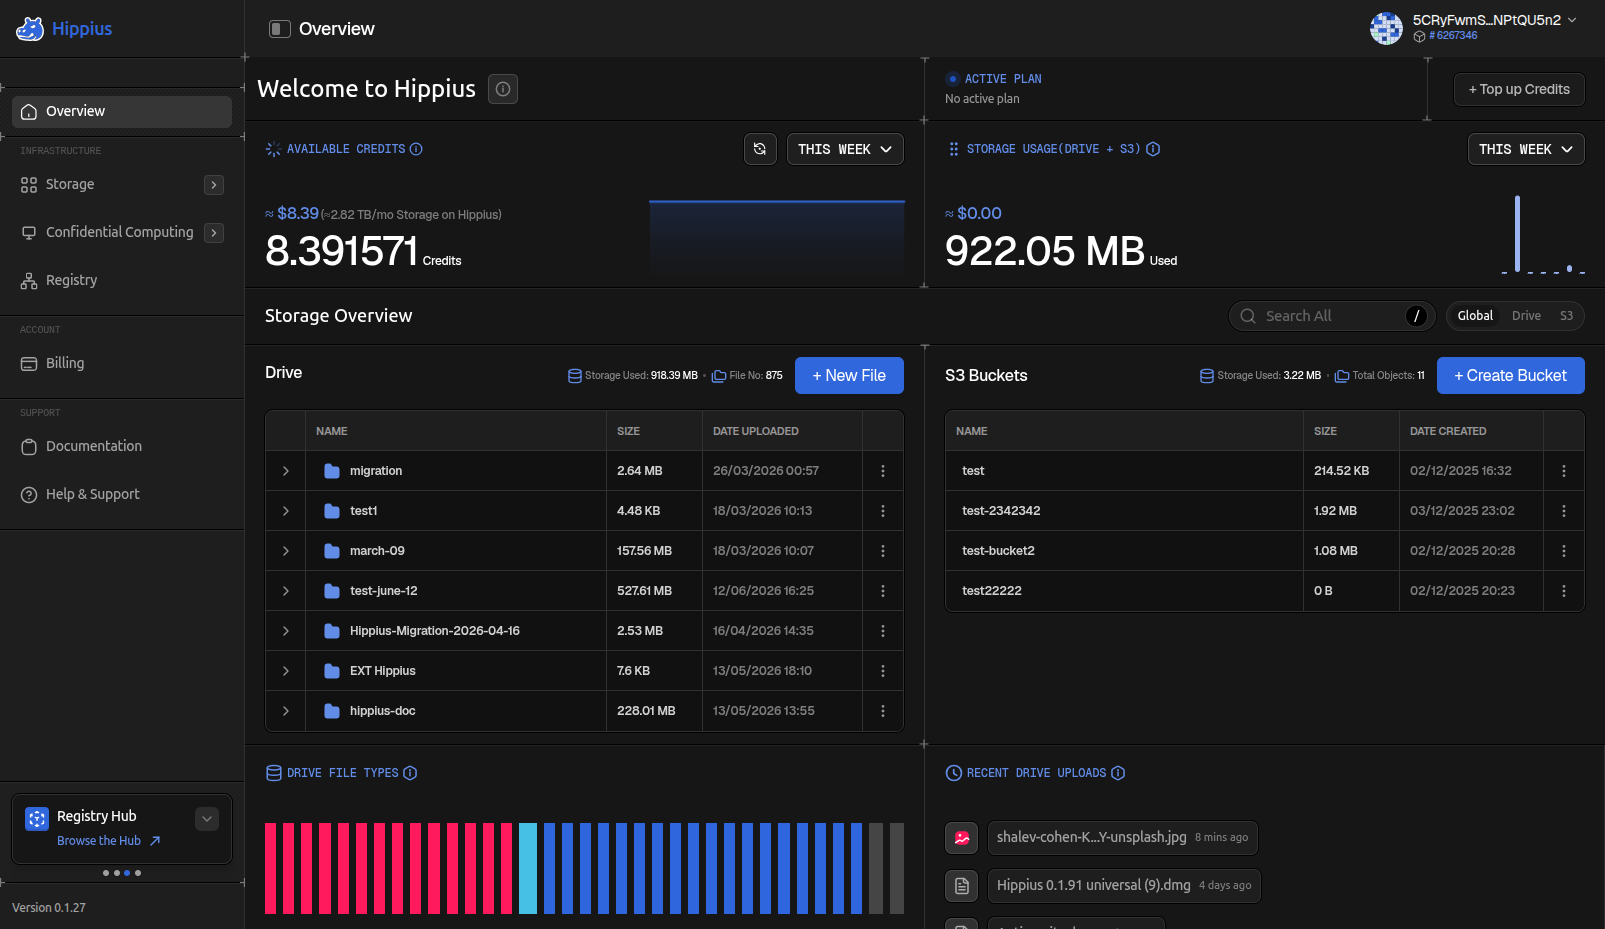
Task: Click the carousel dots under Registry Hub
Action: (x=122, y=873)
